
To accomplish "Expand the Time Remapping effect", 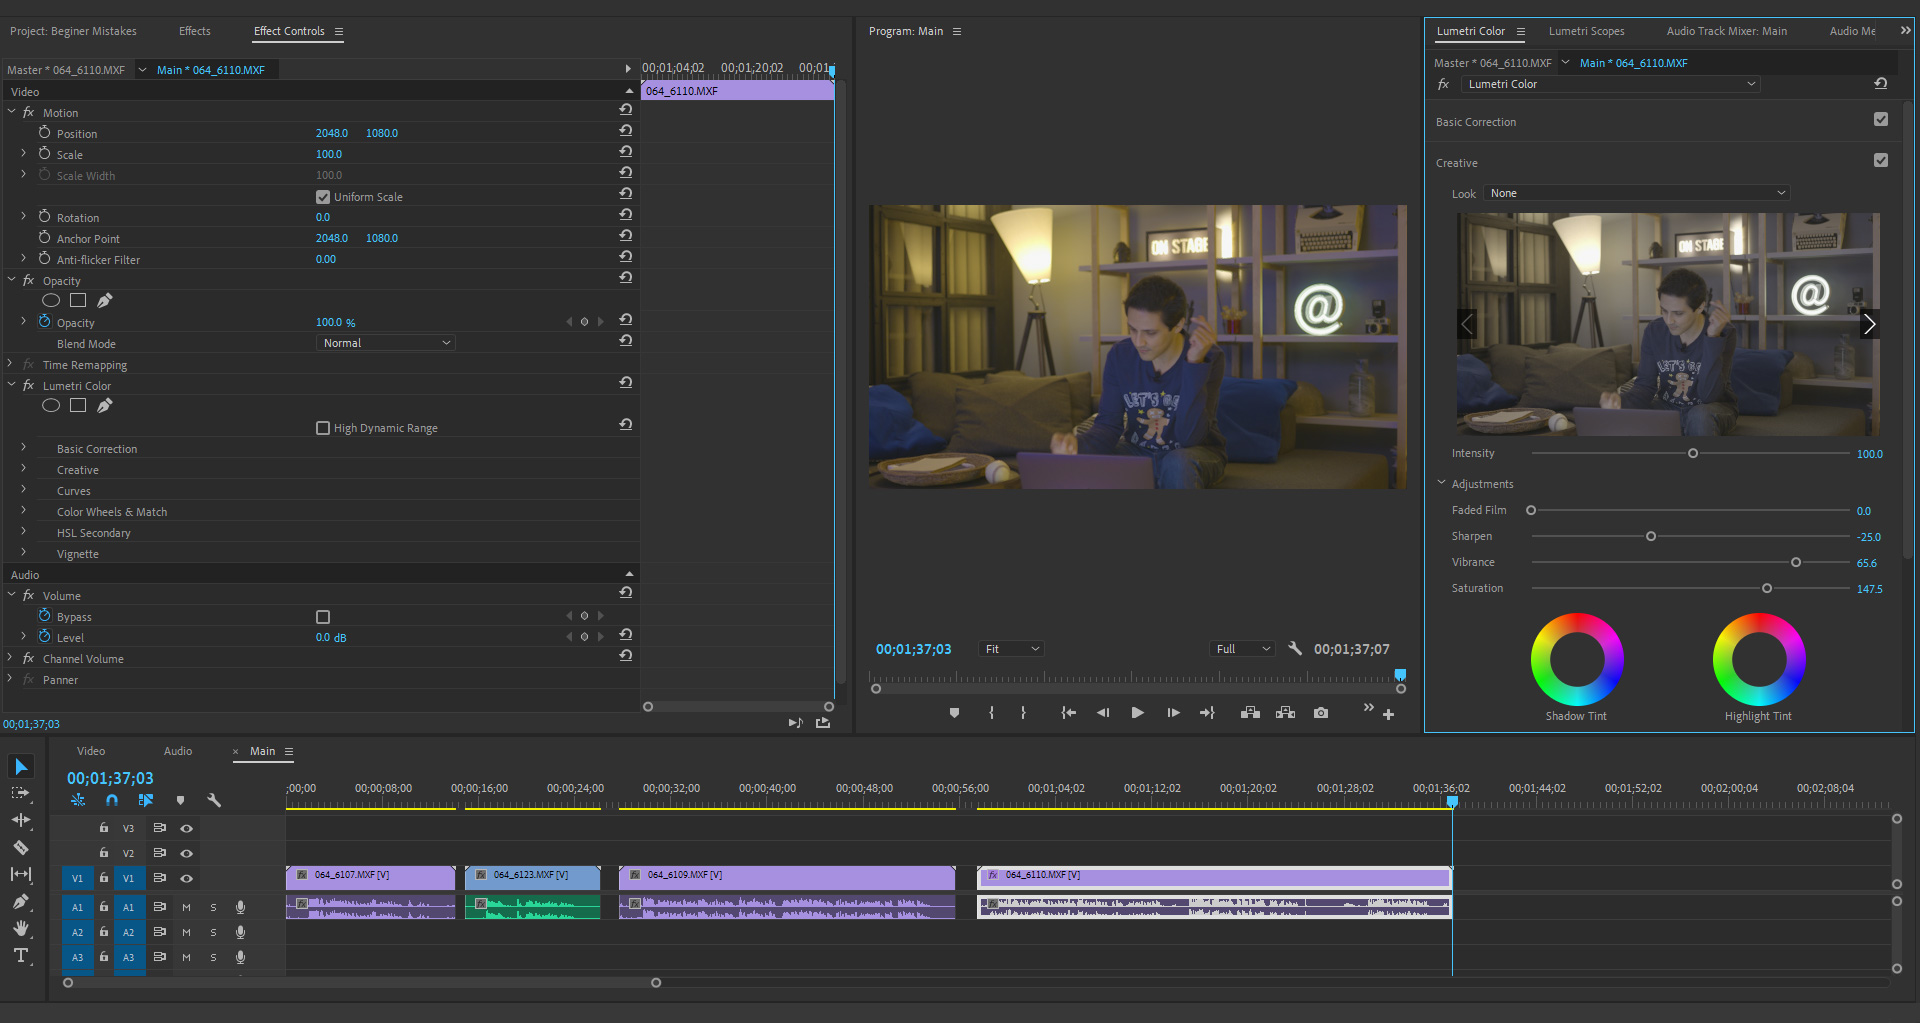I will pos(10,364).
